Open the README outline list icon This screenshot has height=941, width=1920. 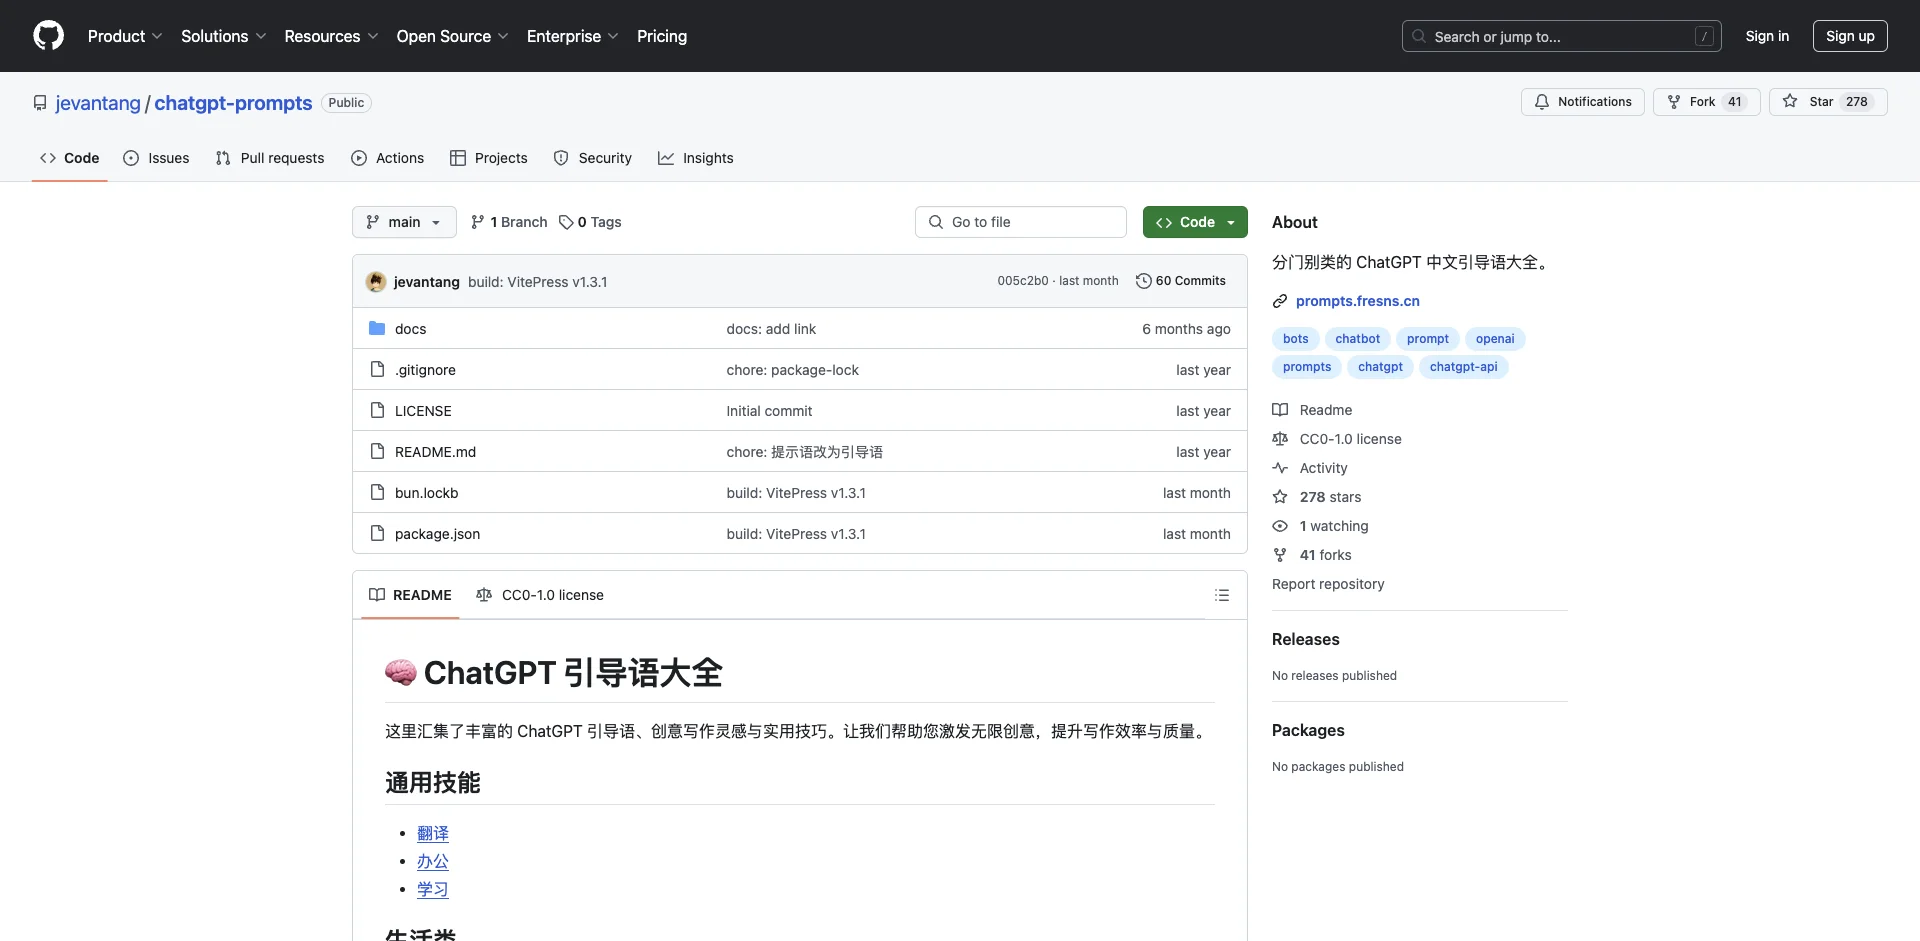(x=1222, y=595)
